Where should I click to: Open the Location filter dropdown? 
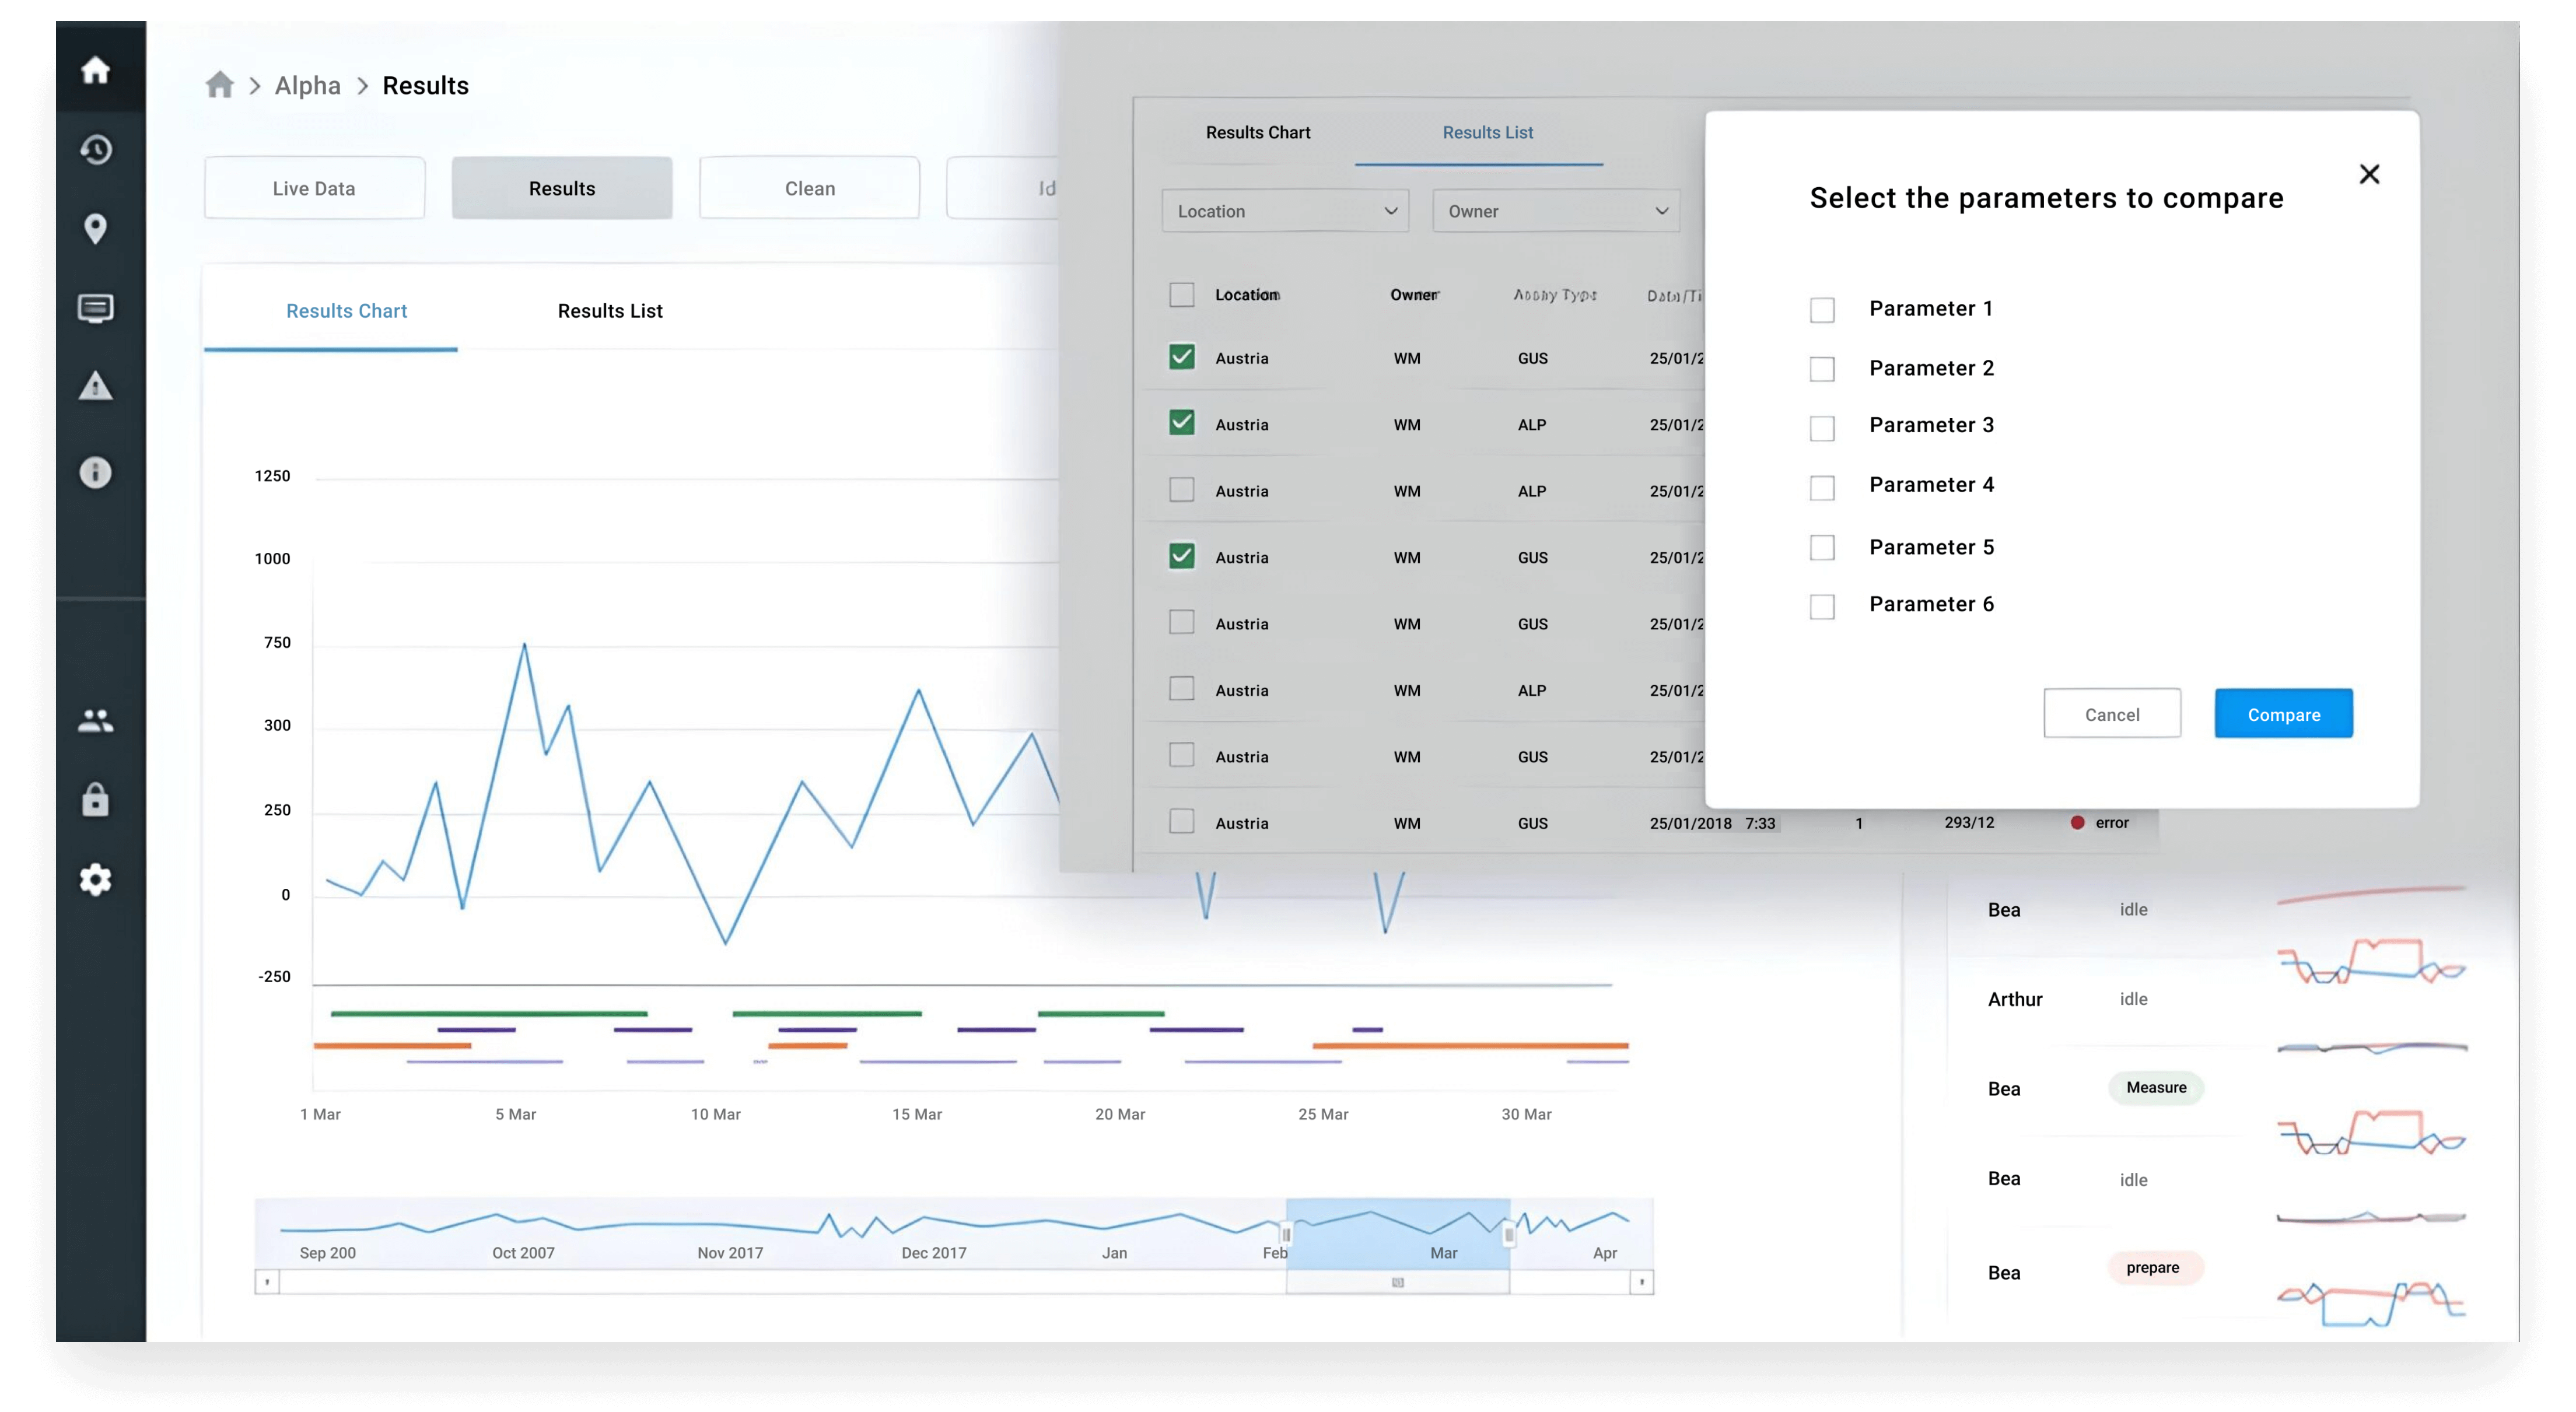(x=1285, y=211)
